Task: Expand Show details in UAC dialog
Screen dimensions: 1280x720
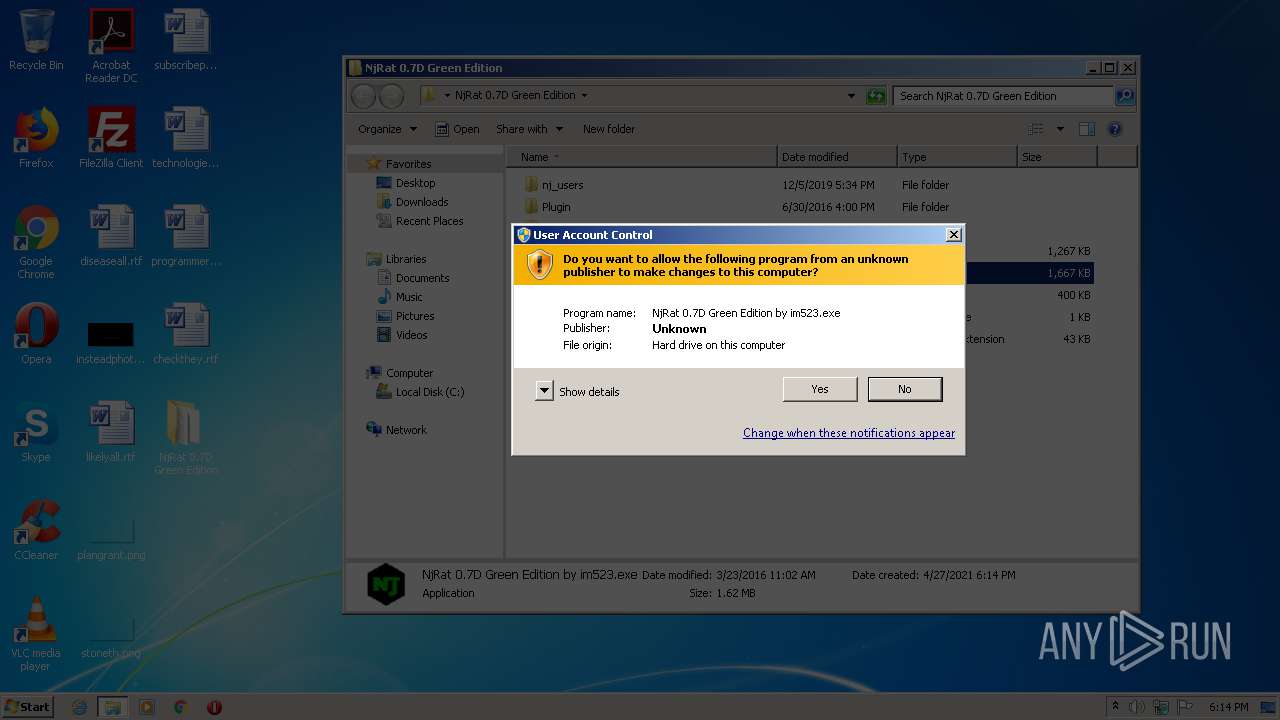Action: pyautogui.click(x=544, y=391)
